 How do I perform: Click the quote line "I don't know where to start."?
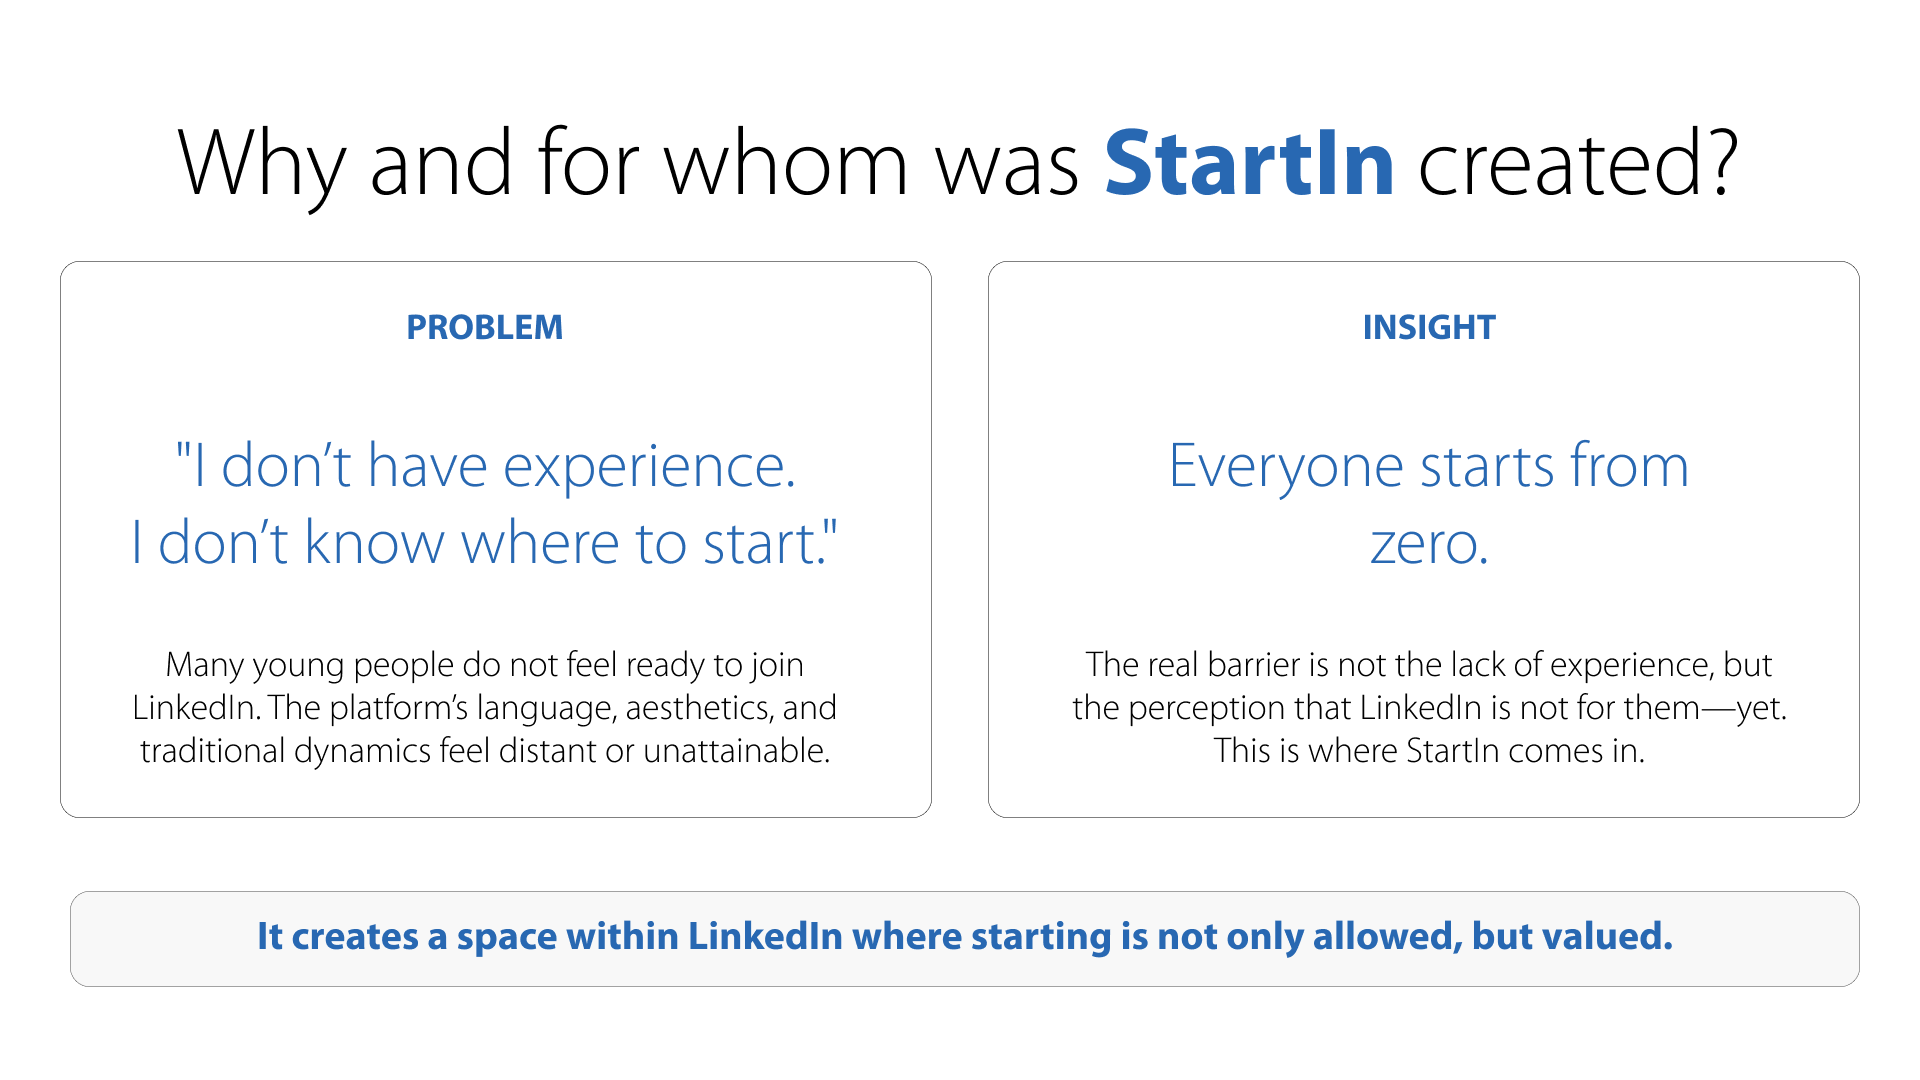point(485,543)
